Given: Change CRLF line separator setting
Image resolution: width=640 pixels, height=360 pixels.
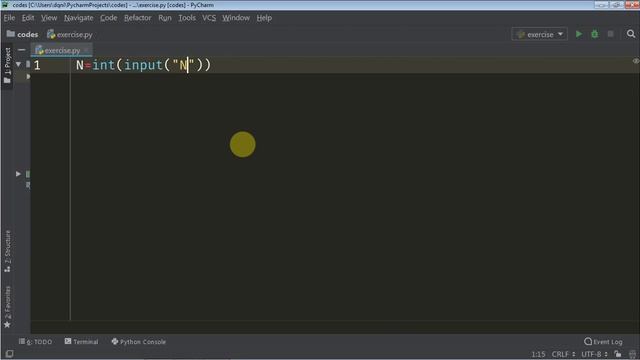Looking at the screenshot, I should (x=563, y=354).
